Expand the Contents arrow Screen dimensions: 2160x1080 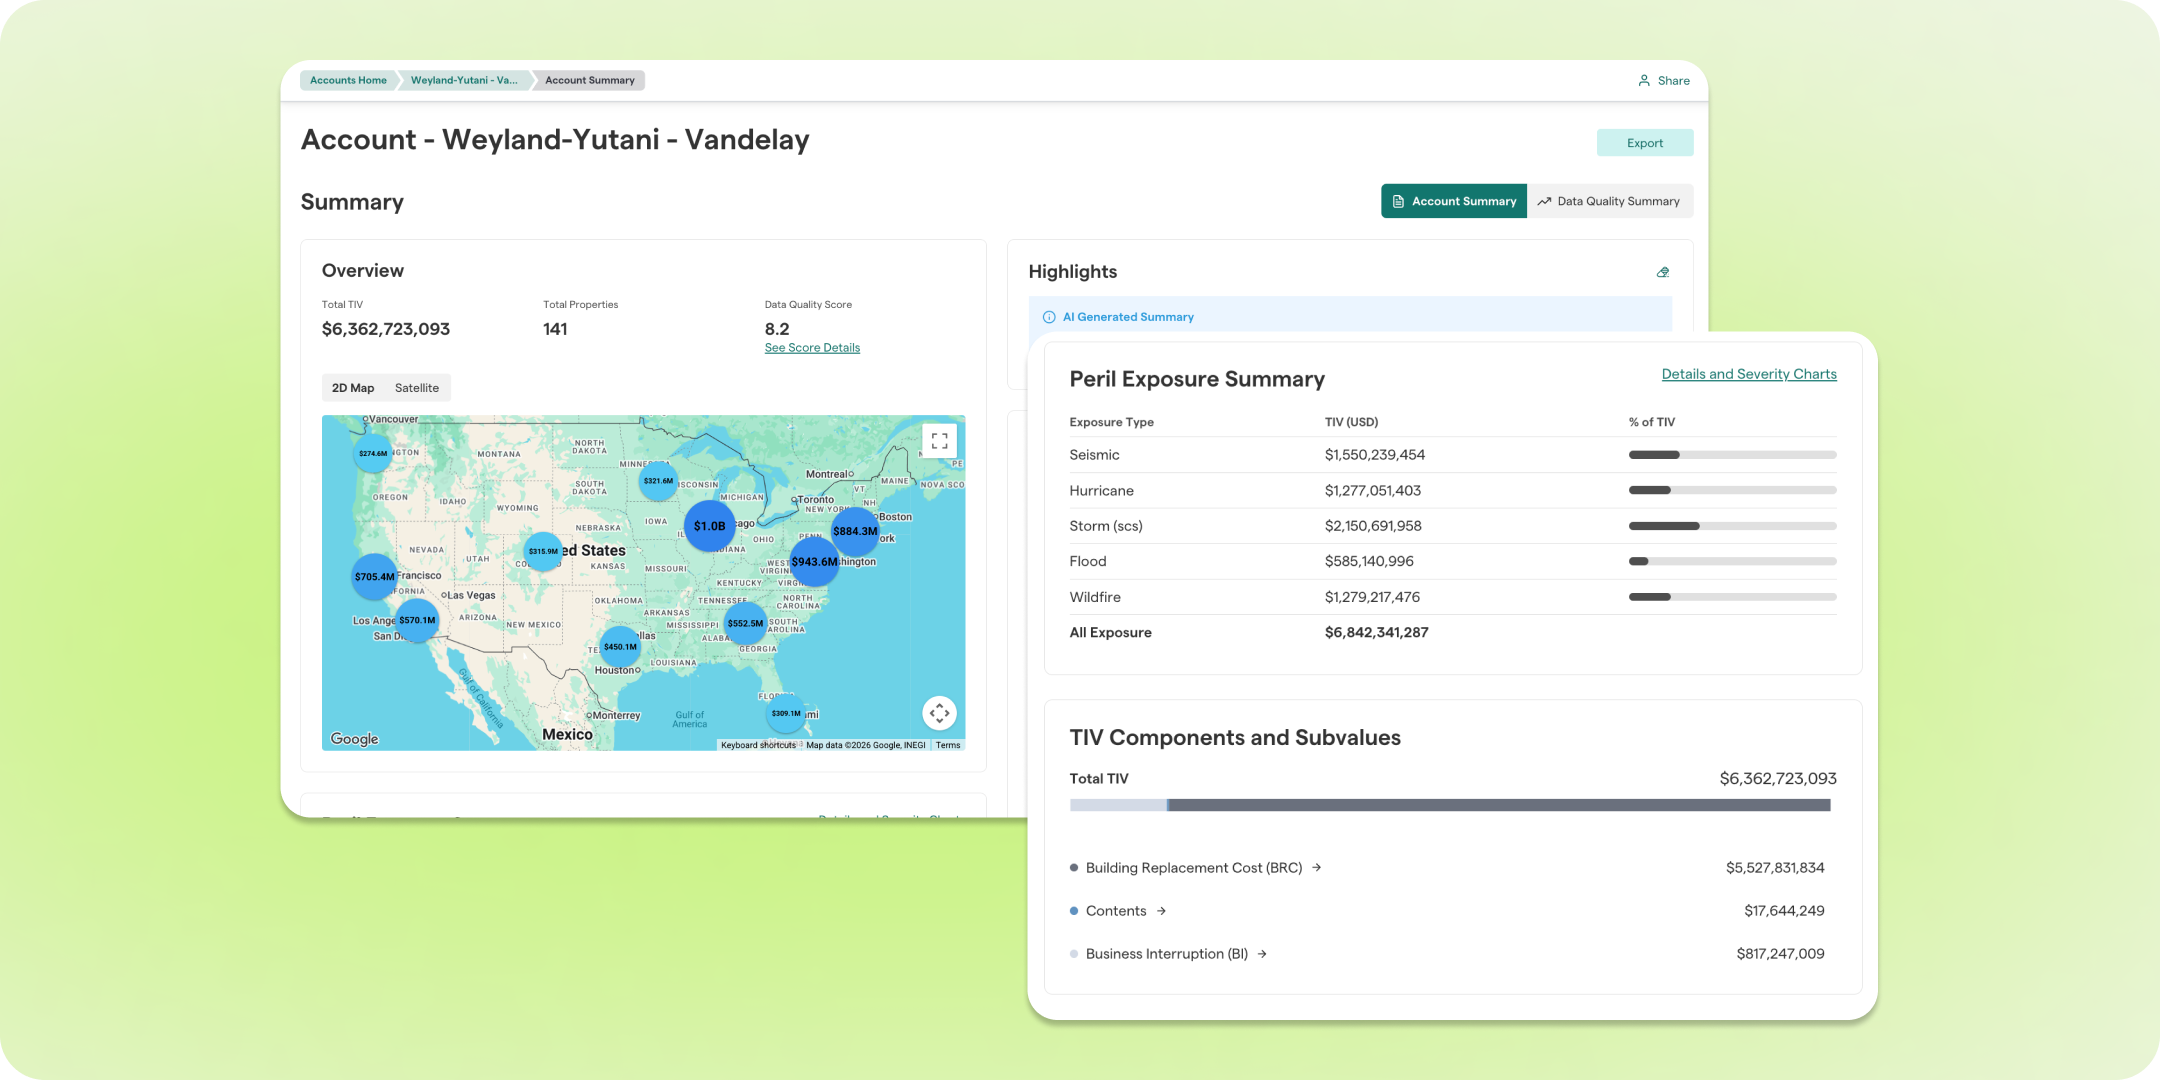click(x=1161, y=911)
